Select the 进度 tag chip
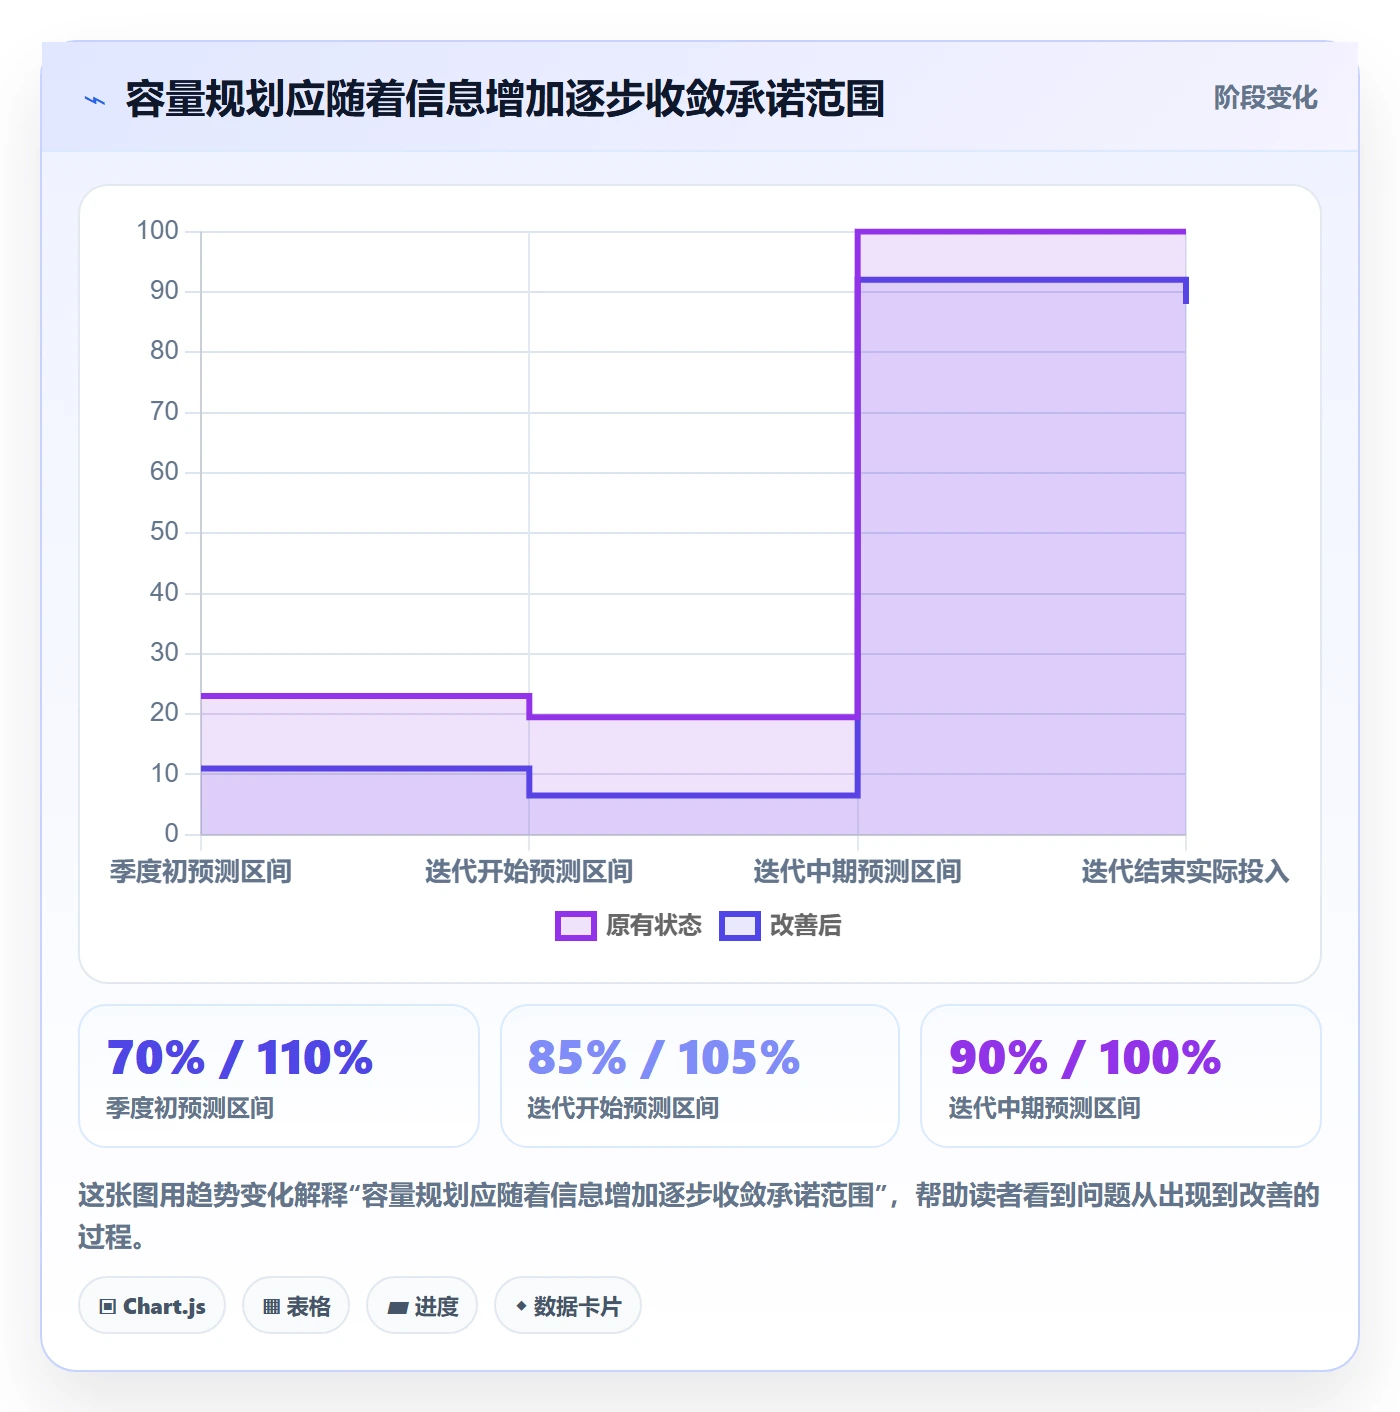Image resolution: width=1400 pixels, height=1412 pixels. [x=422, y=1306]
